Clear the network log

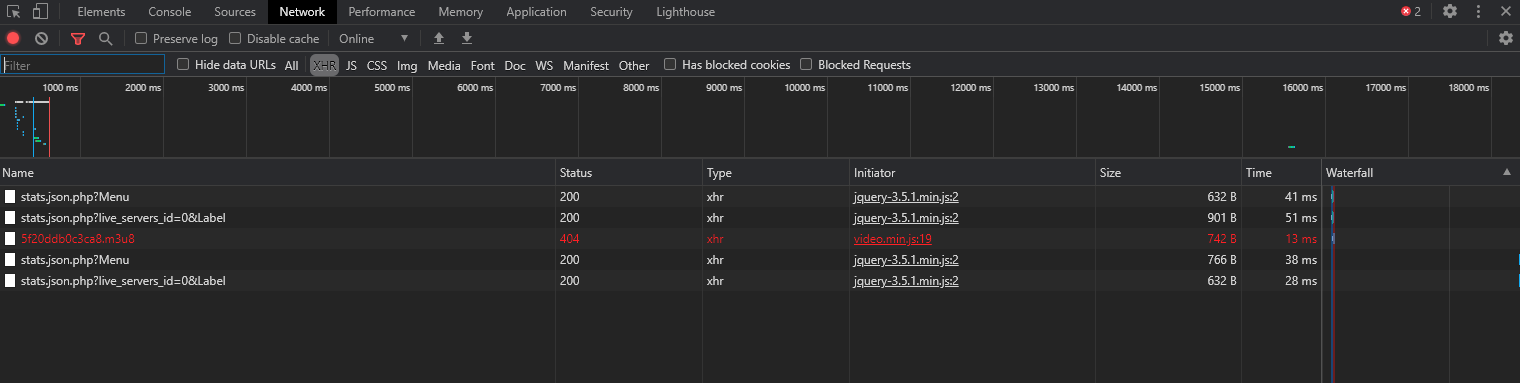(41, 38)
